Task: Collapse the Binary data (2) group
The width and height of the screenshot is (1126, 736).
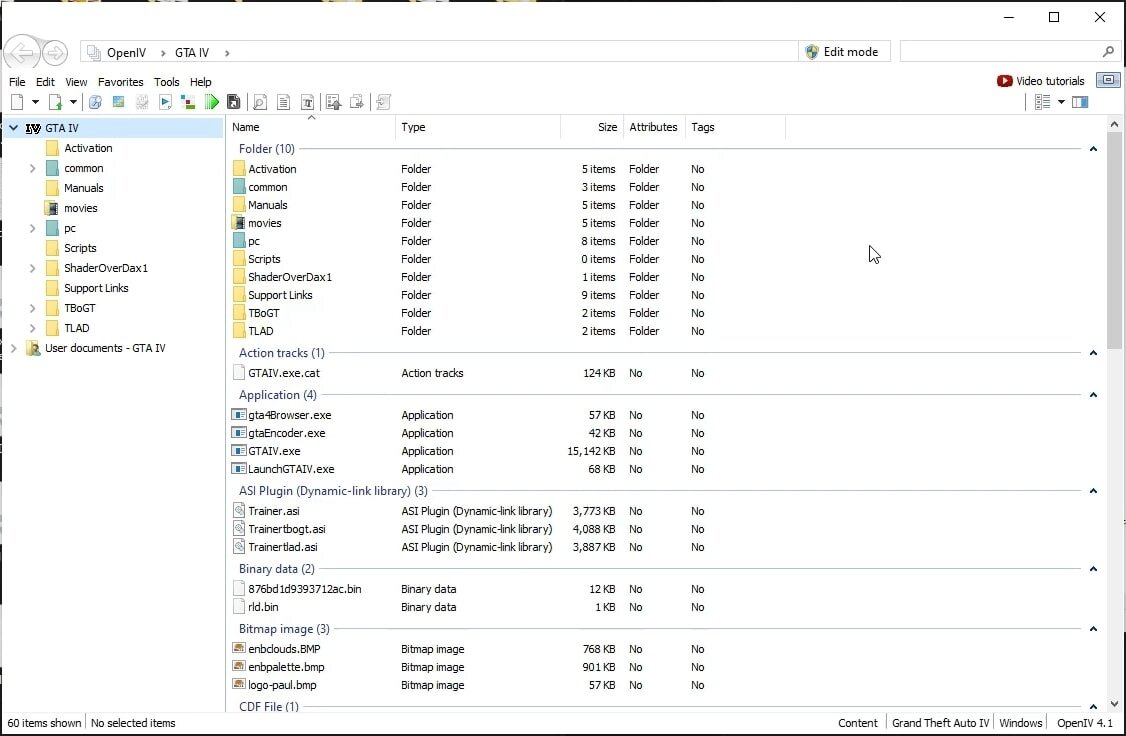Action: click(1093, 569)
